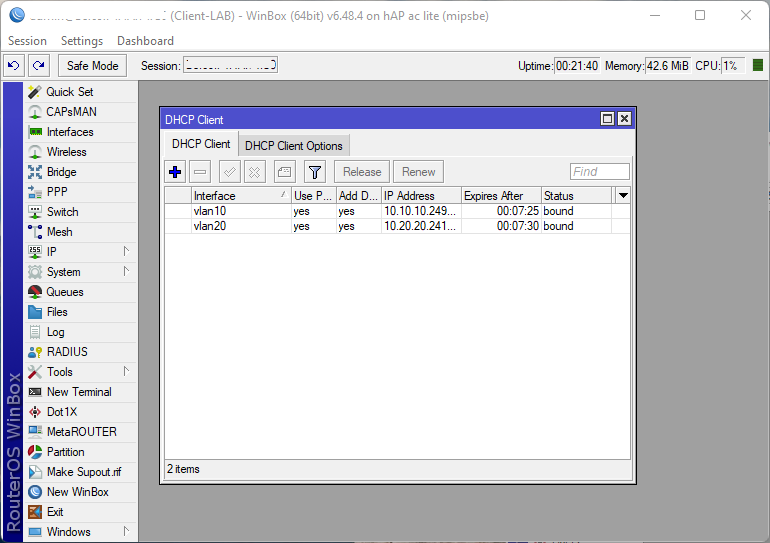Select the vlan10 row
The image size is (770, 543).
[x=397, y=211]
